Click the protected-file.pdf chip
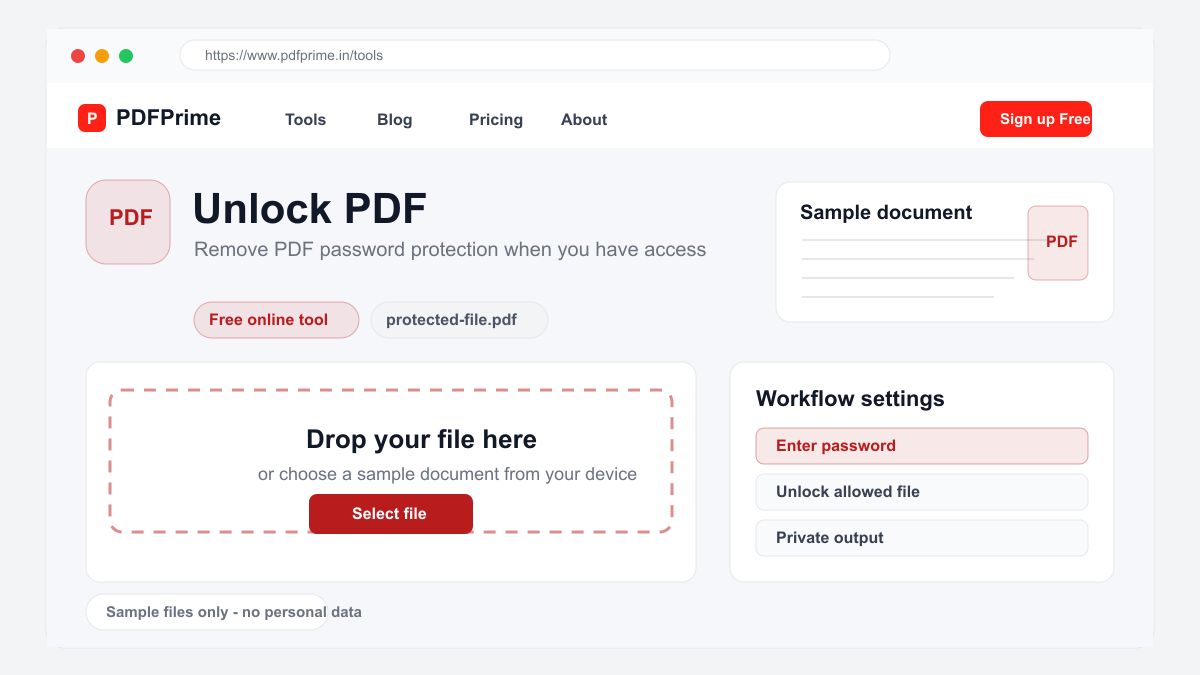 459,320
